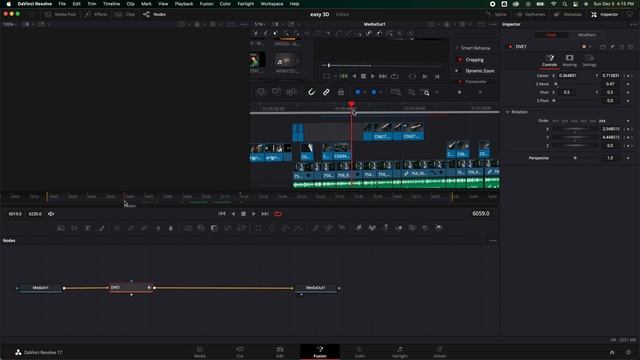Open the Timeline menu
This screenshot has width=640, height=360.
pos(111,4)
